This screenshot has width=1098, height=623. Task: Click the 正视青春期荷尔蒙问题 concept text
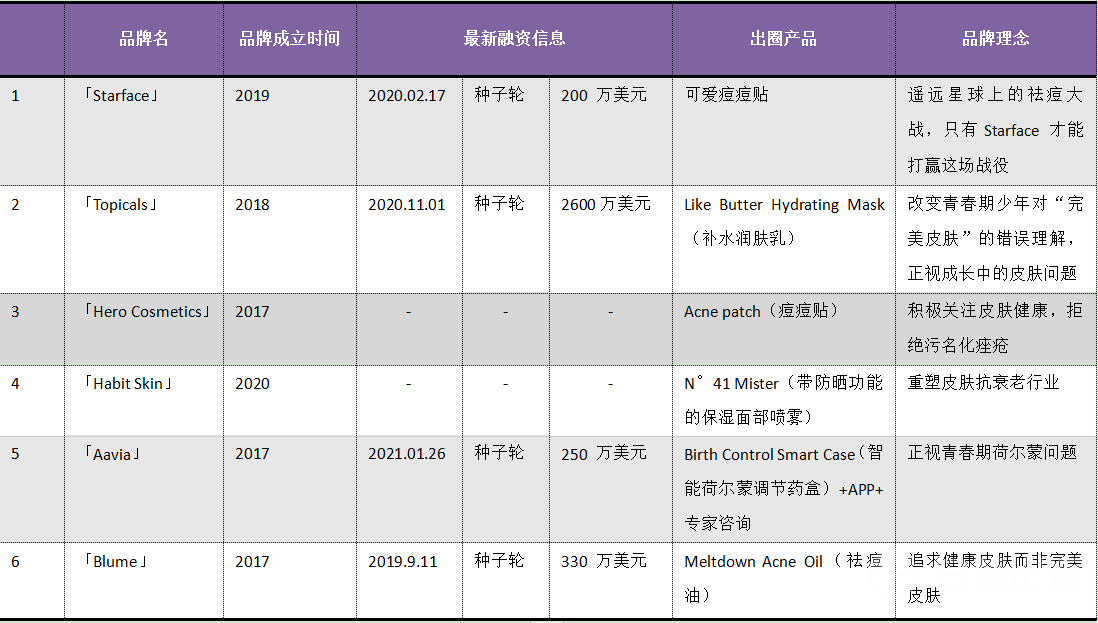coord(992,452)
